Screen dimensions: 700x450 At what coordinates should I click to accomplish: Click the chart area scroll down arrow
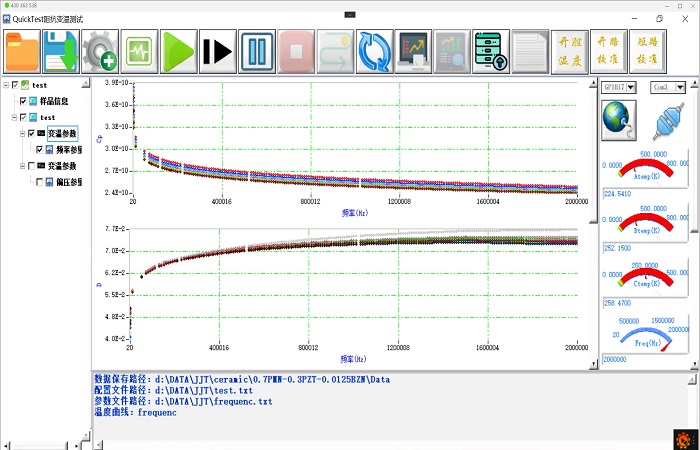point(593,365)
